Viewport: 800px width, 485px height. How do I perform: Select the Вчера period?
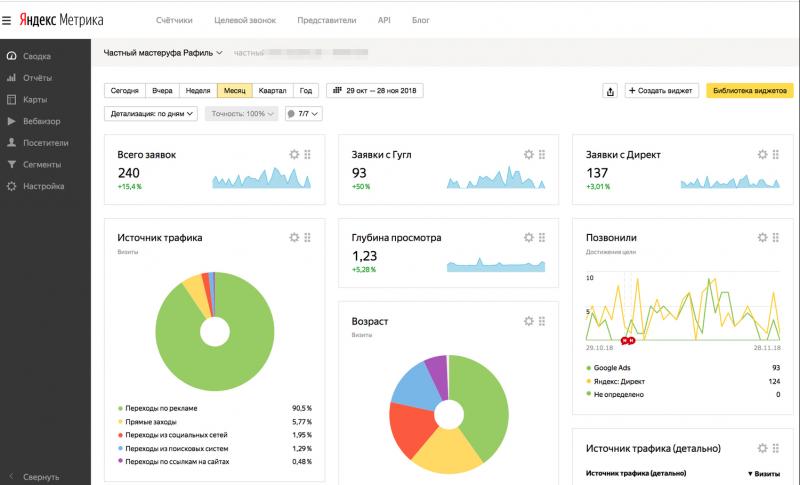click(x=162, y=91)
